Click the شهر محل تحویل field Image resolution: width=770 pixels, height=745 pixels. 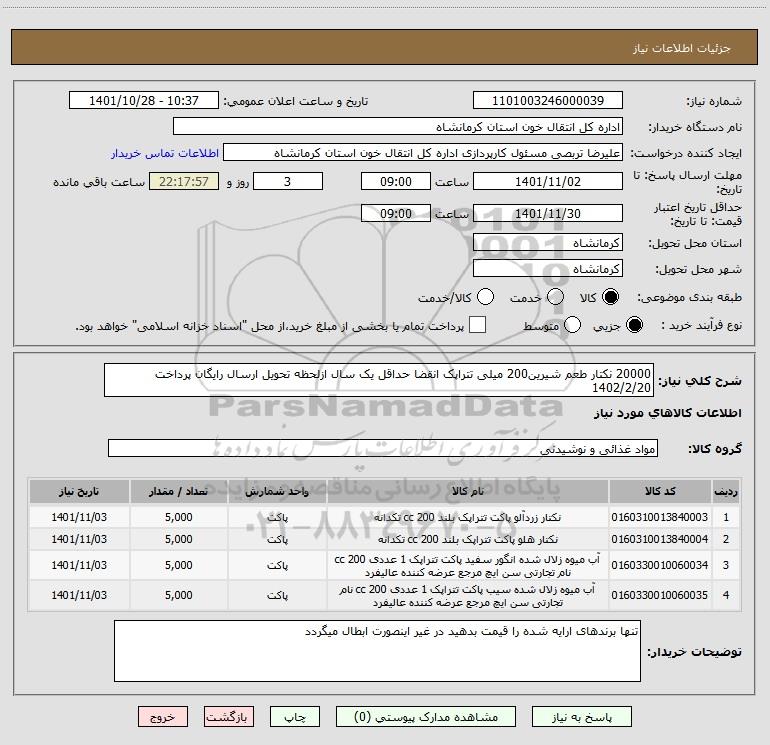point(548,269)
